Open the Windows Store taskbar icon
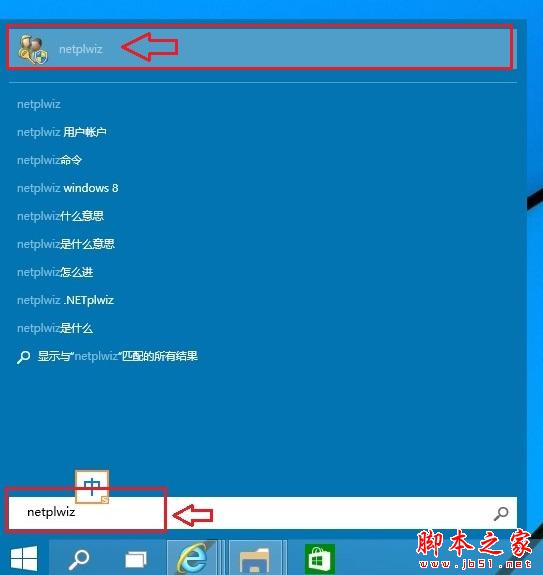Screen dimensions: 543x575 [x=320, y=559]
